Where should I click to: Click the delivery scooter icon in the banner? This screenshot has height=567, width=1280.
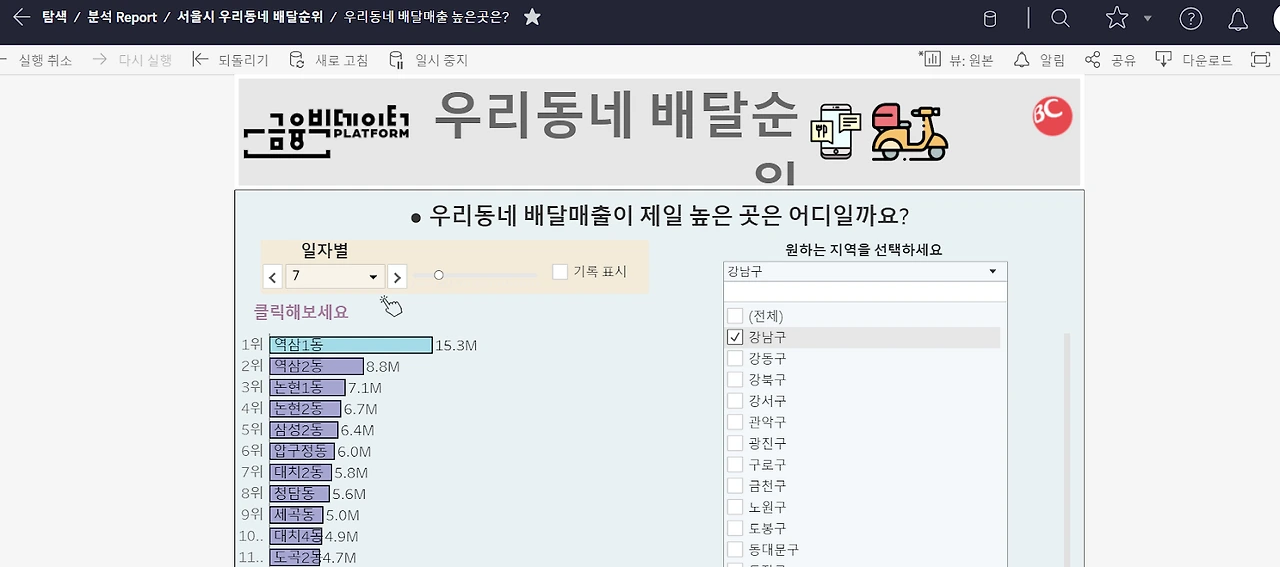pos(908,131)
